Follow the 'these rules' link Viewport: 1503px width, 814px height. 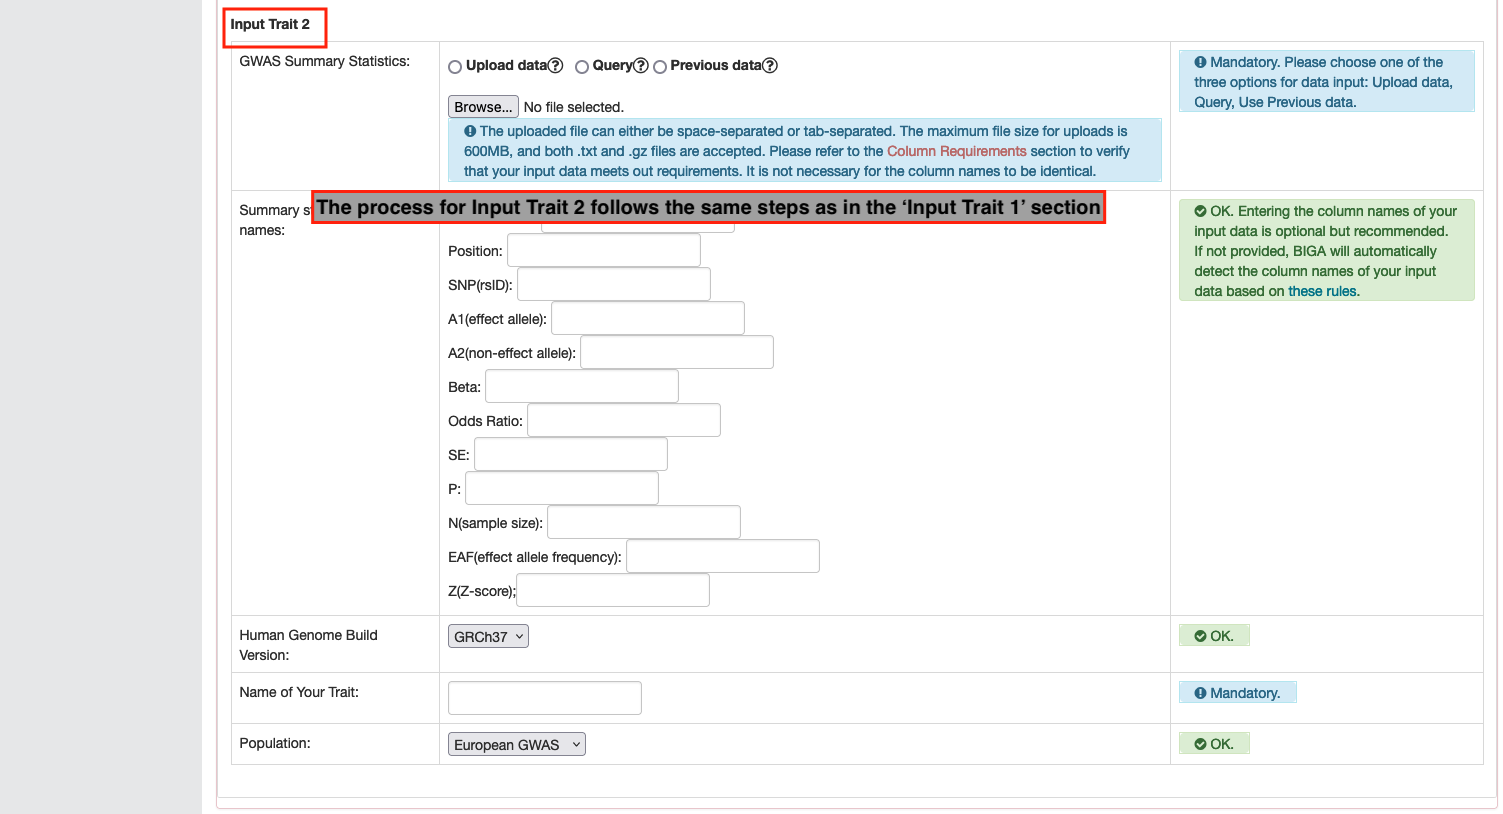coord(1322,291)
